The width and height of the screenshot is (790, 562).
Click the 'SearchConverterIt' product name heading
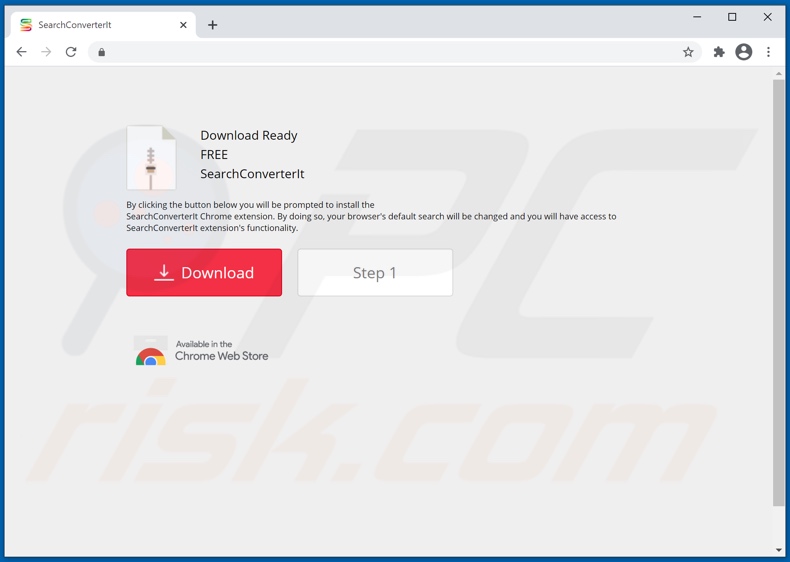[252, 174]
